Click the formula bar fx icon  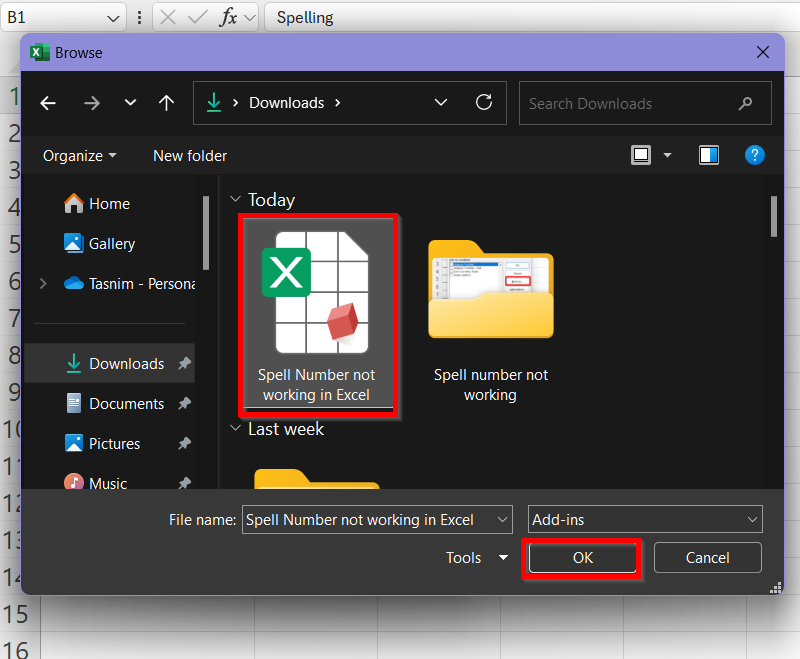229,17
